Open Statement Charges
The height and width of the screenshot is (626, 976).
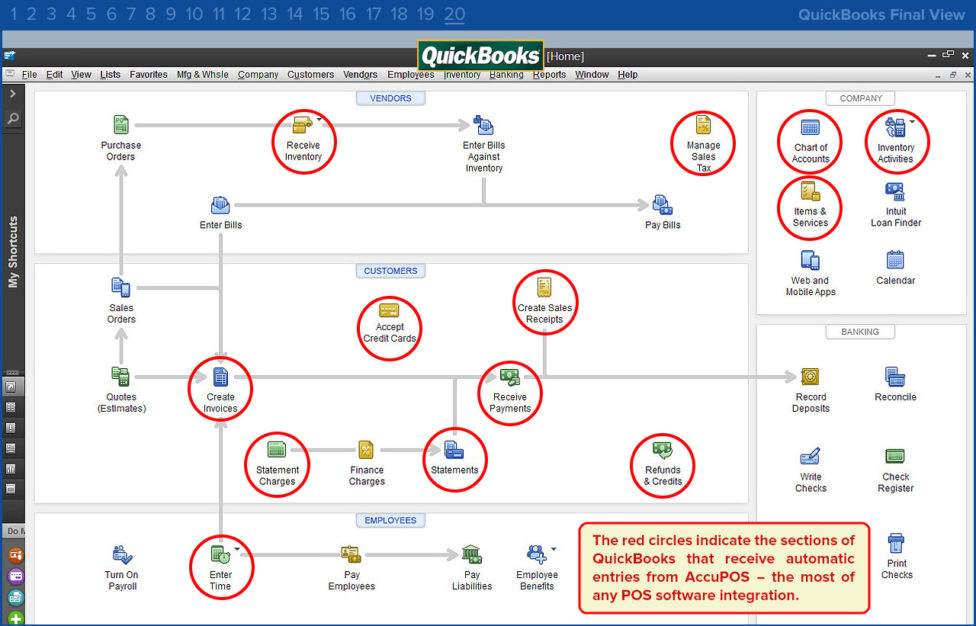276,449
